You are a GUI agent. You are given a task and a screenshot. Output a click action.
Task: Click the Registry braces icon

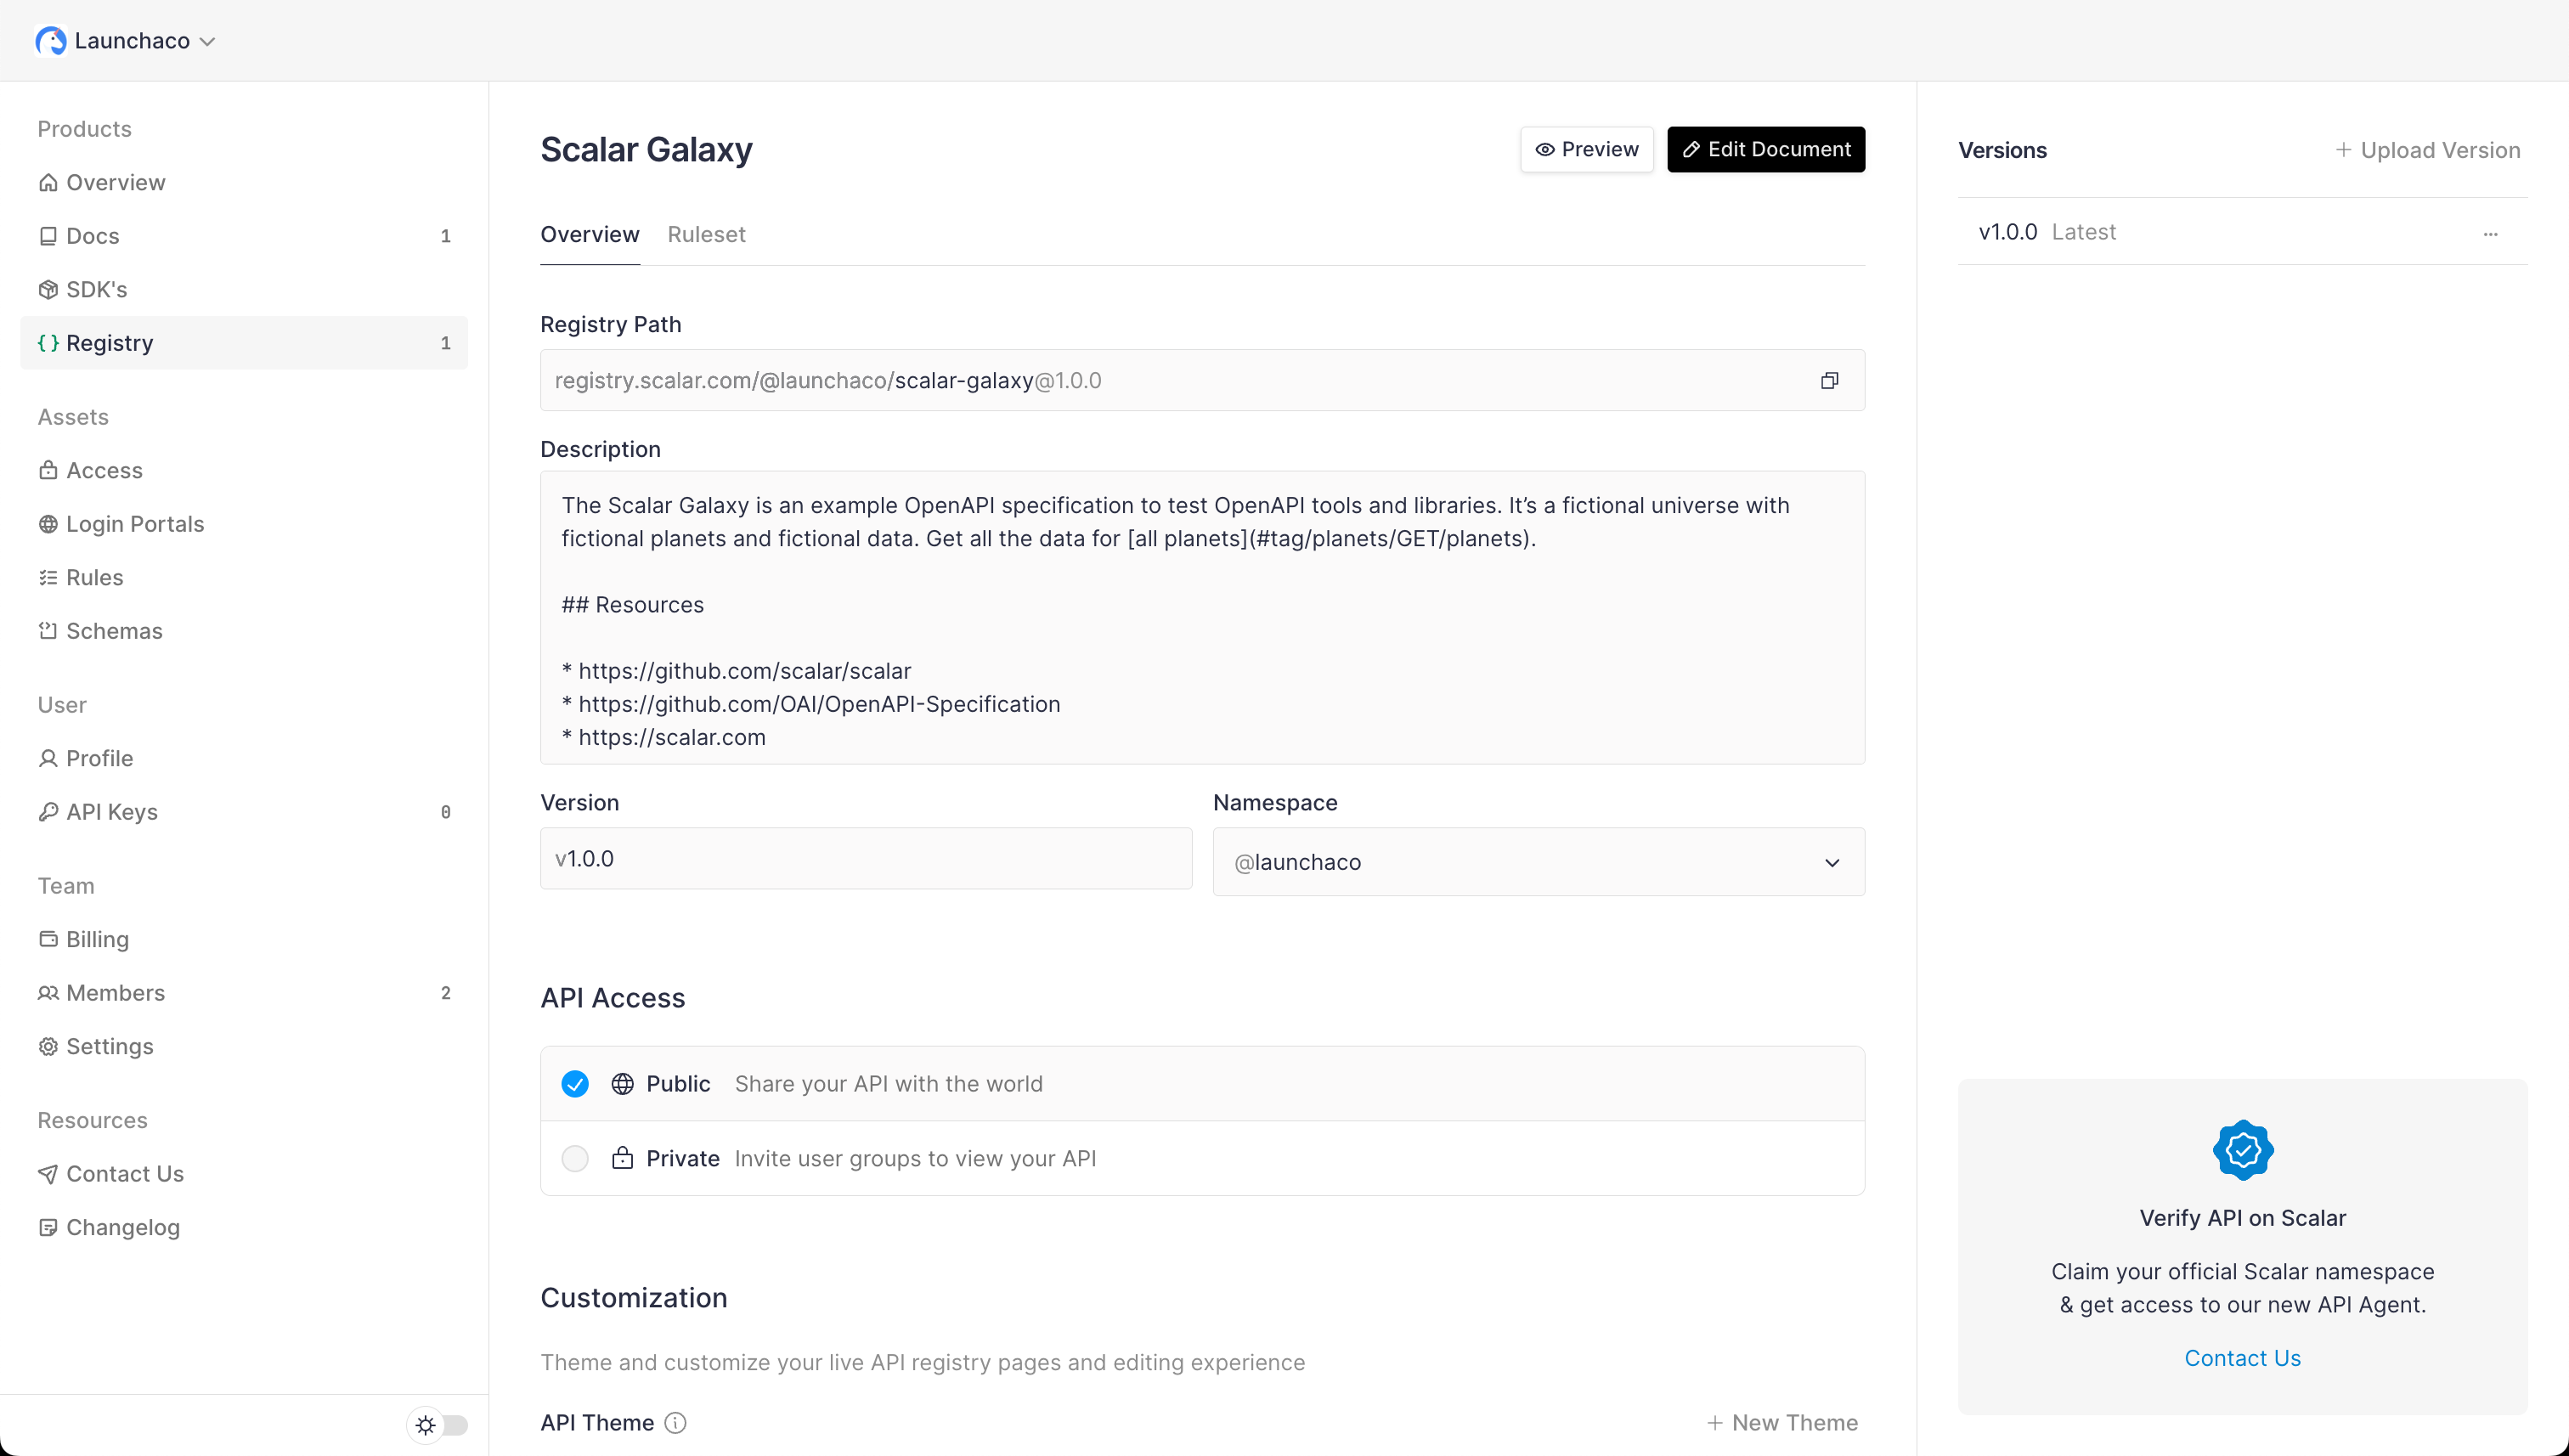(x=48, y=343)
